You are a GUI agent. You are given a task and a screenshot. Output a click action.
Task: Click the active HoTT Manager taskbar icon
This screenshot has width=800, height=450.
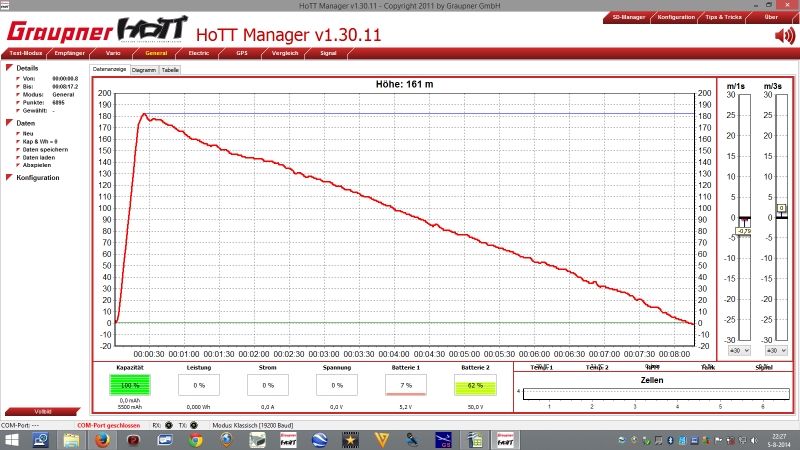tap(505, 440)
